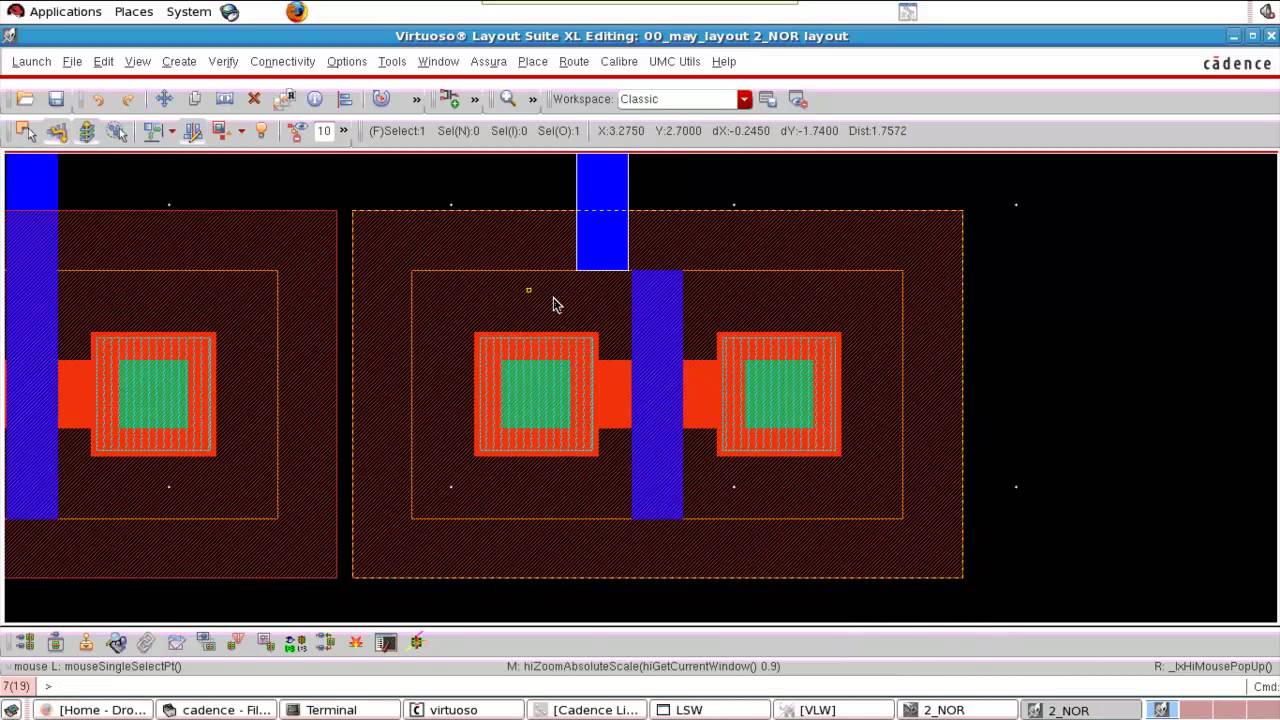This screenshot has width=1280, height=720.
Task: Open Edit Properties info icon
Action: 315,99
